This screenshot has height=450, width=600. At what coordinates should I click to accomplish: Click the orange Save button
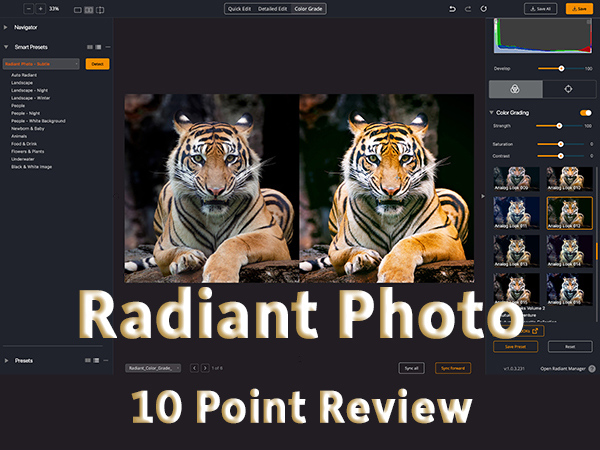pyautogui.click(x=579, y=9)
